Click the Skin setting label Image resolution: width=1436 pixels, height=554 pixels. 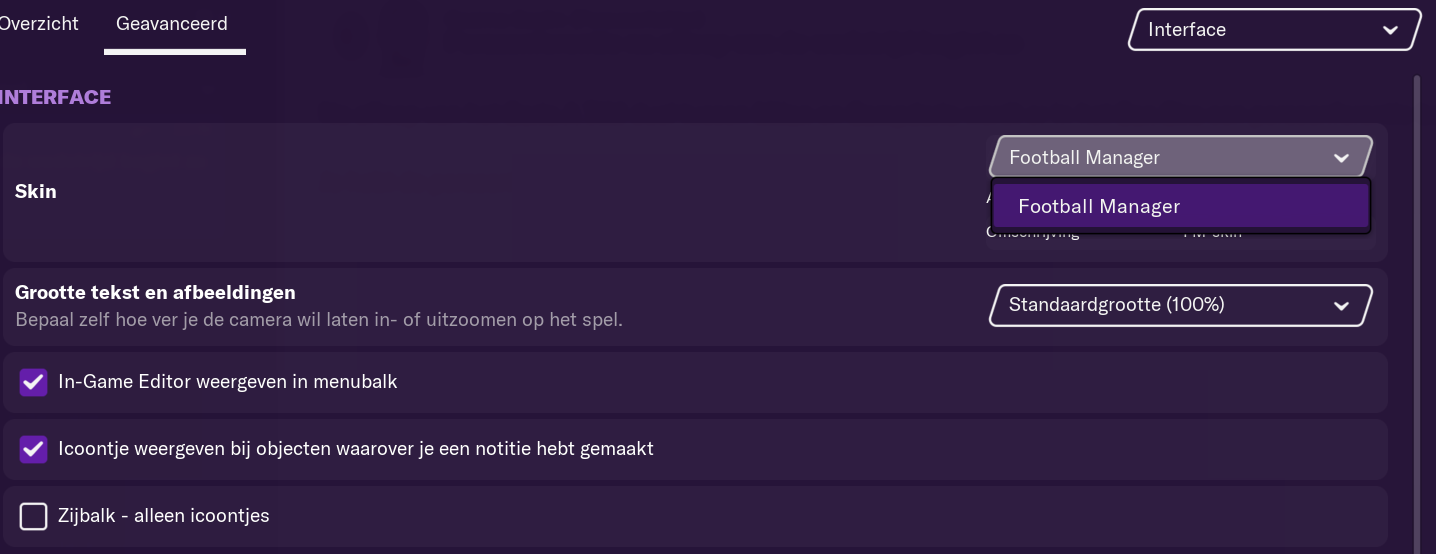coord(36,191)
